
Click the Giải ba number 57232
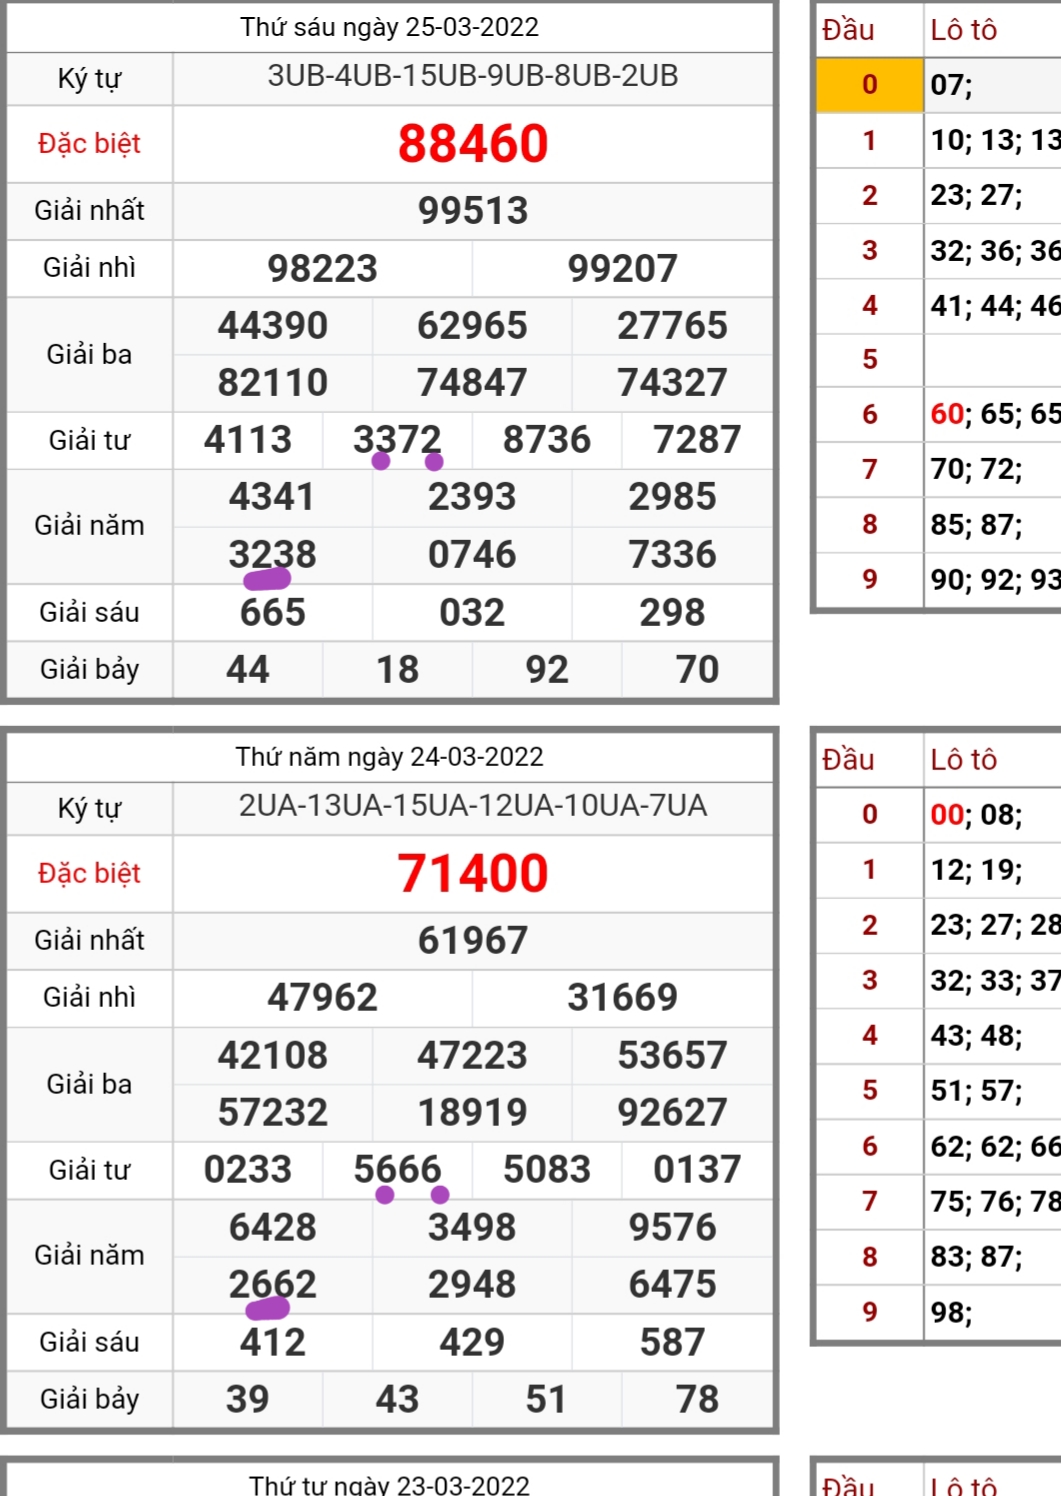[x=273, y=1112]
